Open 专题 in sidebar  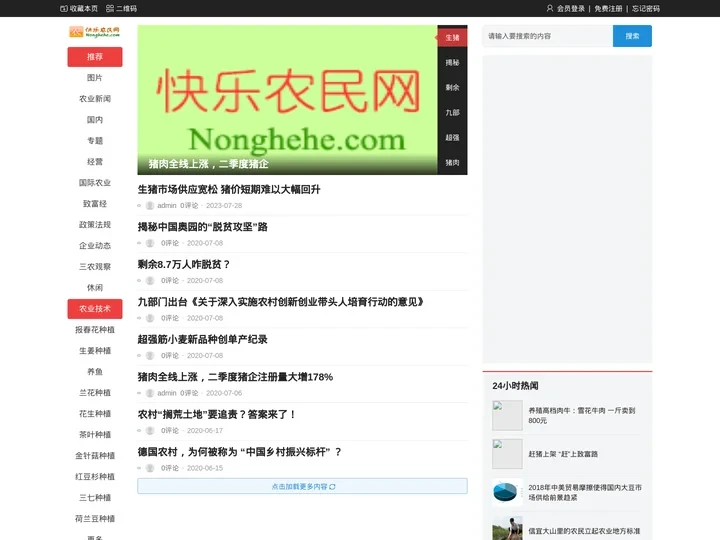95,141
